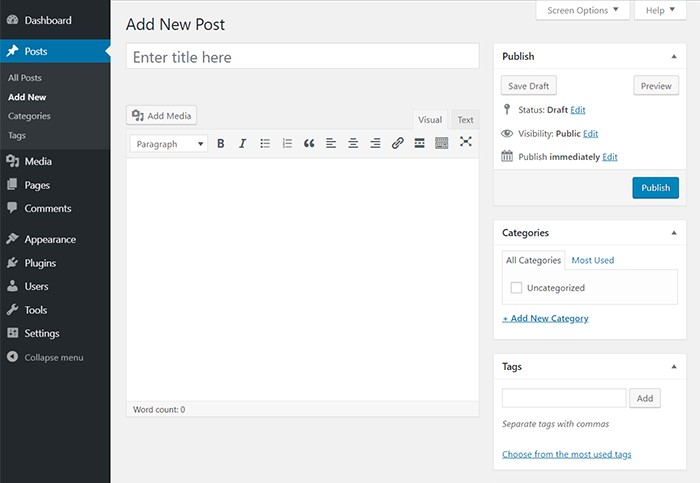The image size is (700, 483).
Task: Insert a bulleted list
Action: (x=265, y=144)
